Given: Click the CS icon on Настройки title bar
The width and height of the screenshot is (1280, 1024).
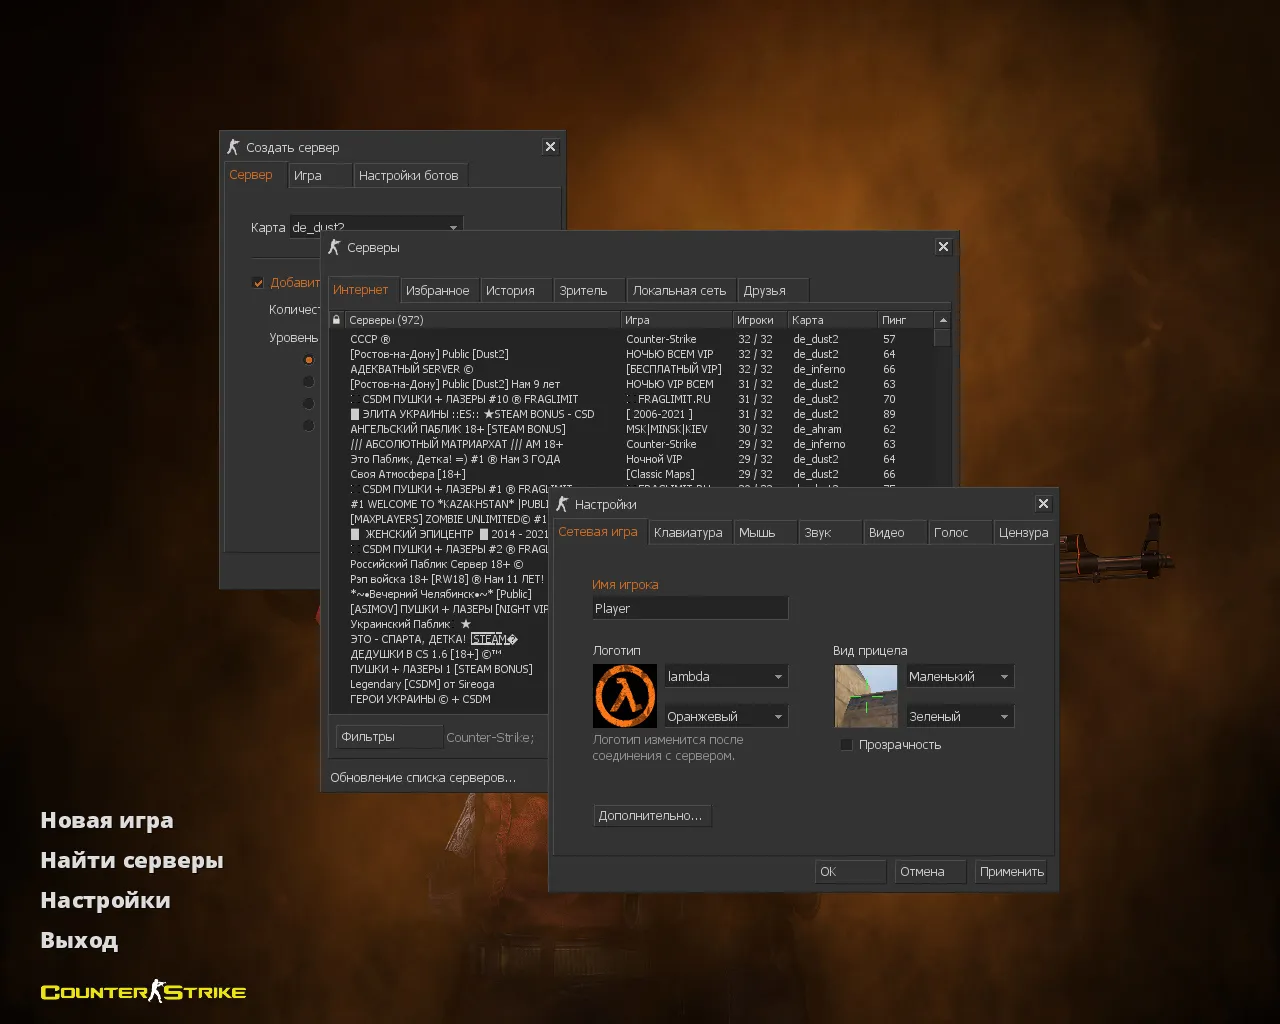Looking at the screenshot, I should coord(561,504).
